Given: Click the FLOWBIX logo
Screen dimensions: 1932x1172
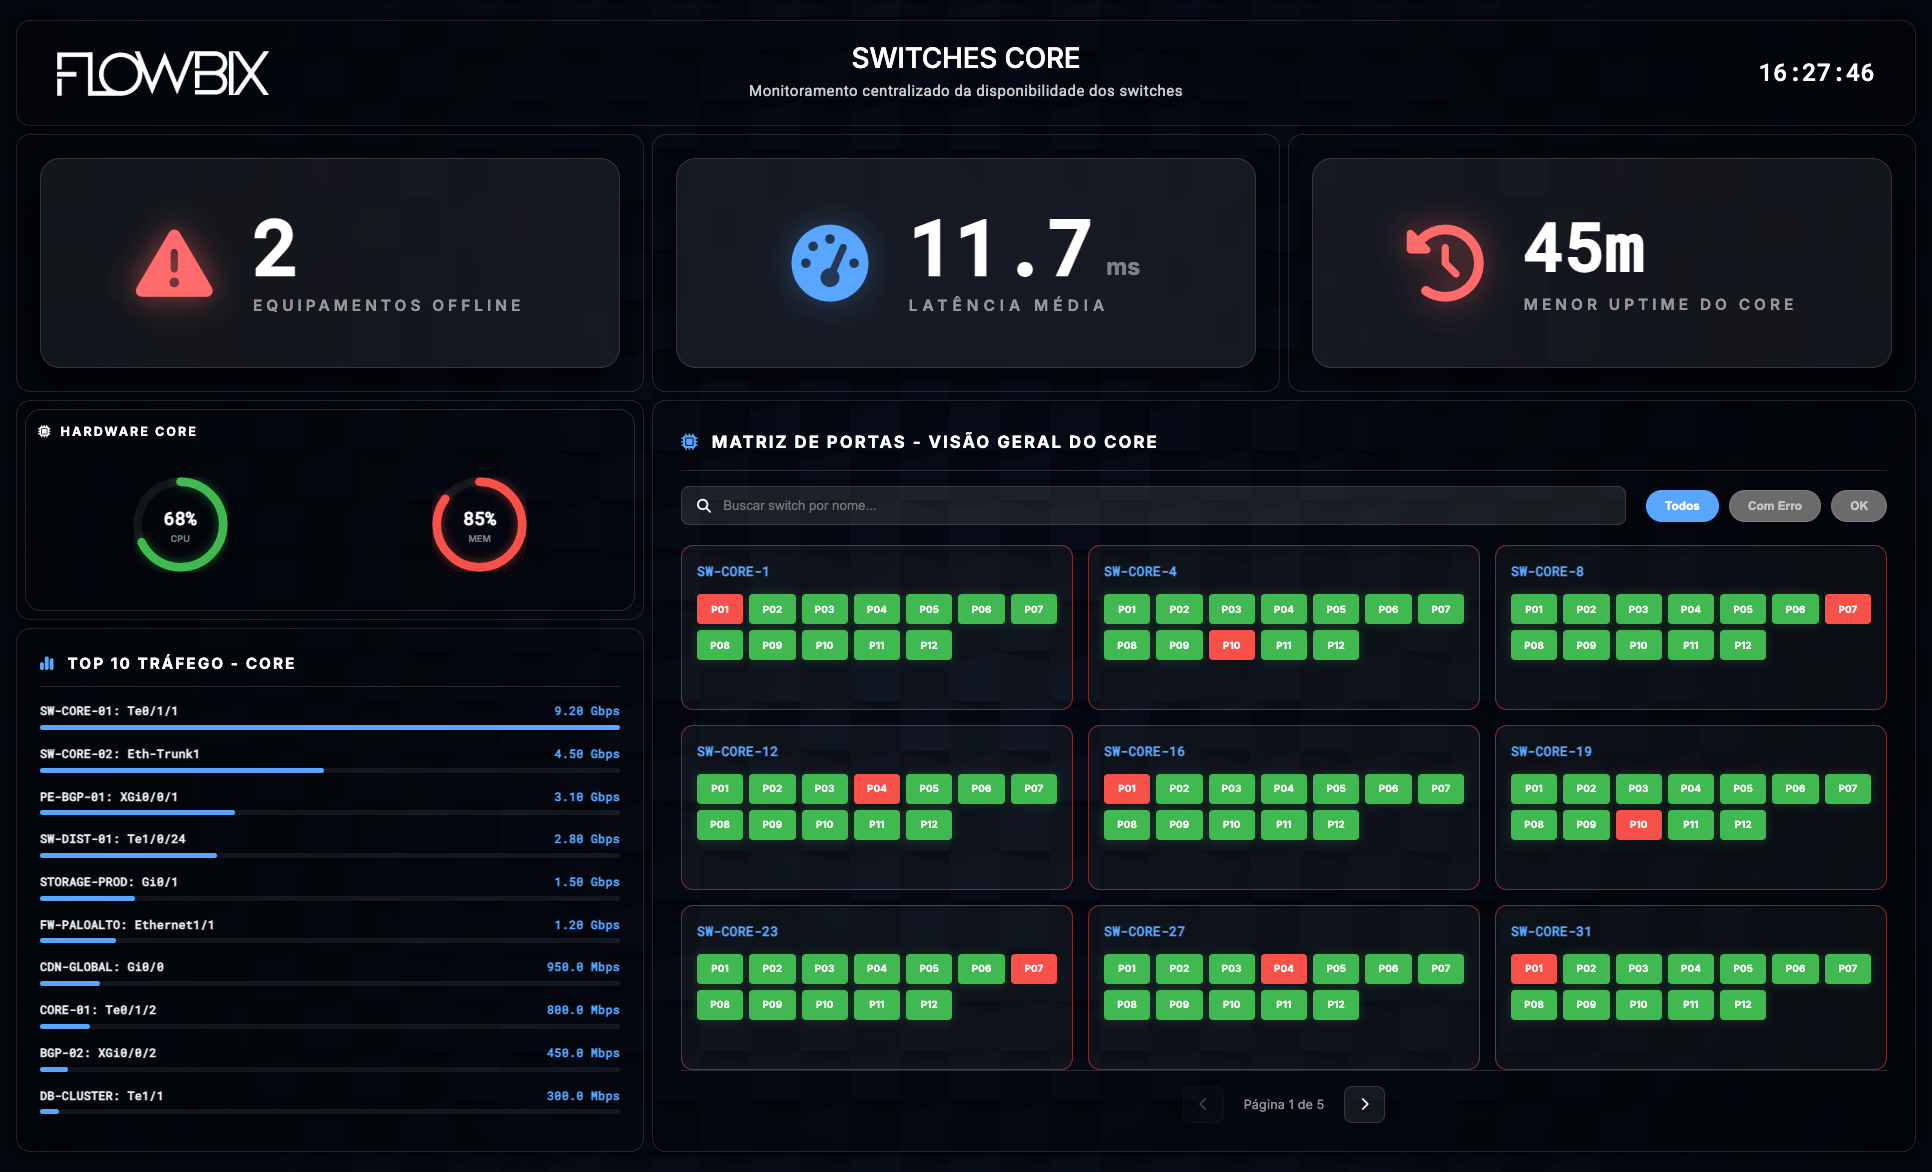Looking at the screenshot, I should tap(163, 74).
